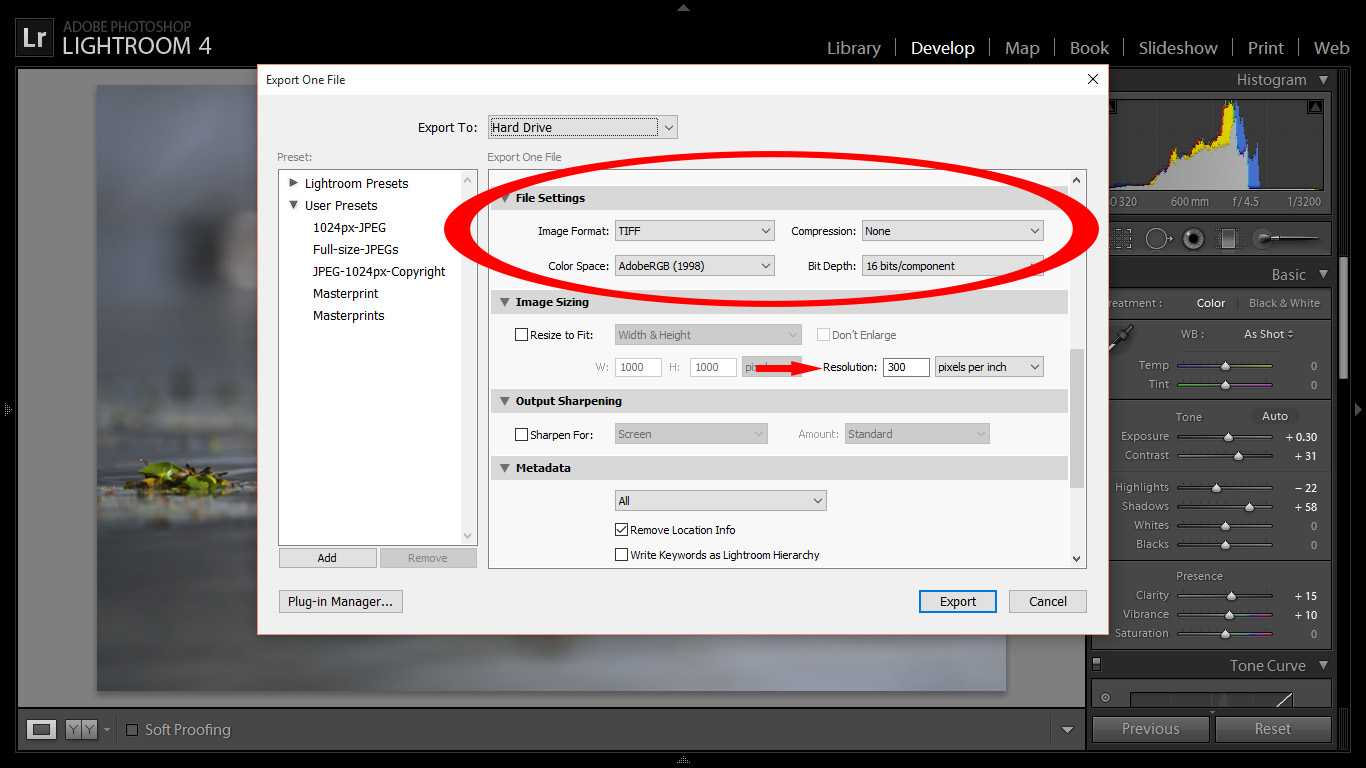
Task: Open the Export To dropdown
Action: pos(583,127)
